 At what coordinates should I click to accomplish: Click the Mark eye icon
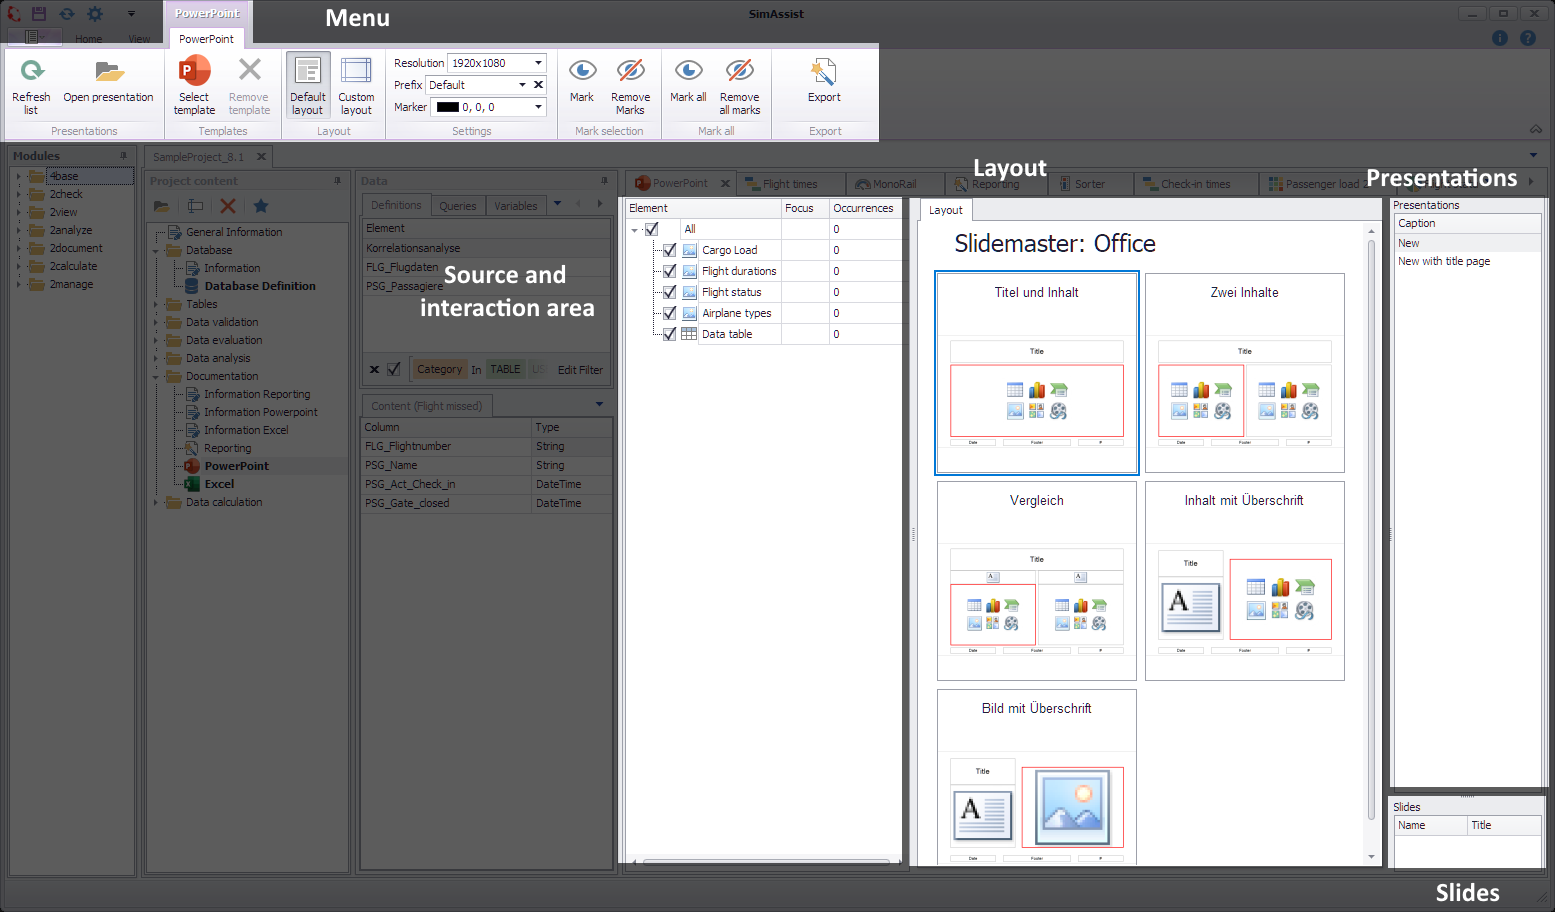pos(582,72)
